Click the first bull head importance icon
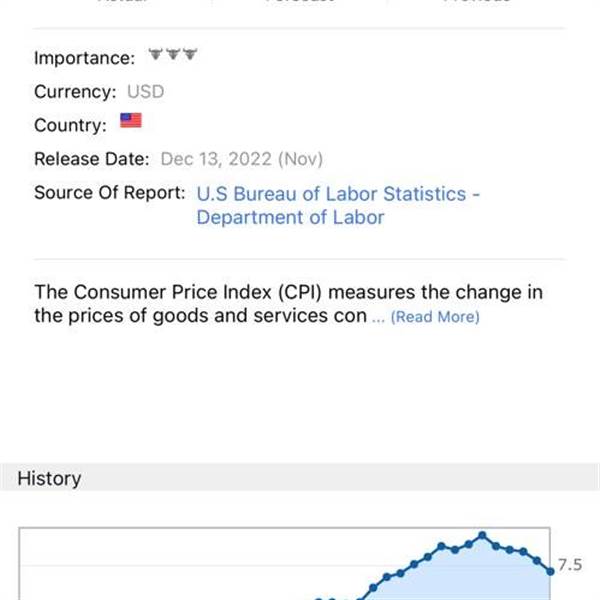600x600 pixels. (x=156, y=54)
